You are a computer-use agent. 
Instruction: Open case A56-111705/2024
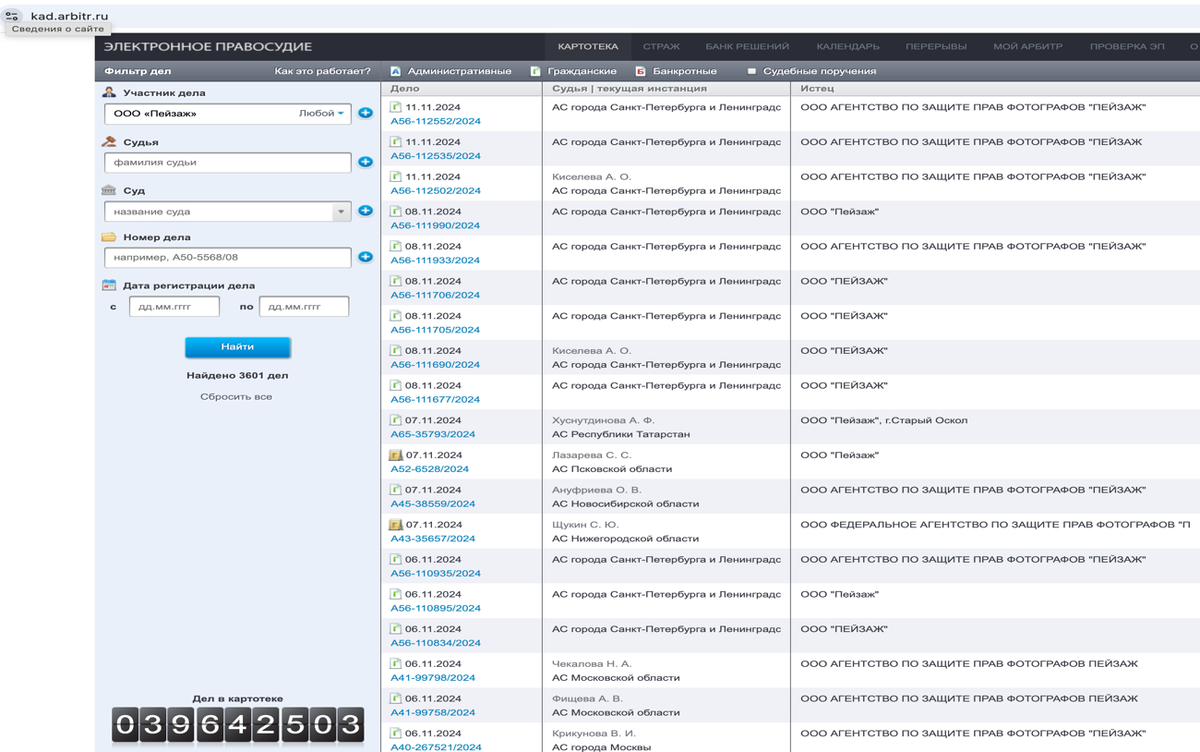tap(435, 330)
